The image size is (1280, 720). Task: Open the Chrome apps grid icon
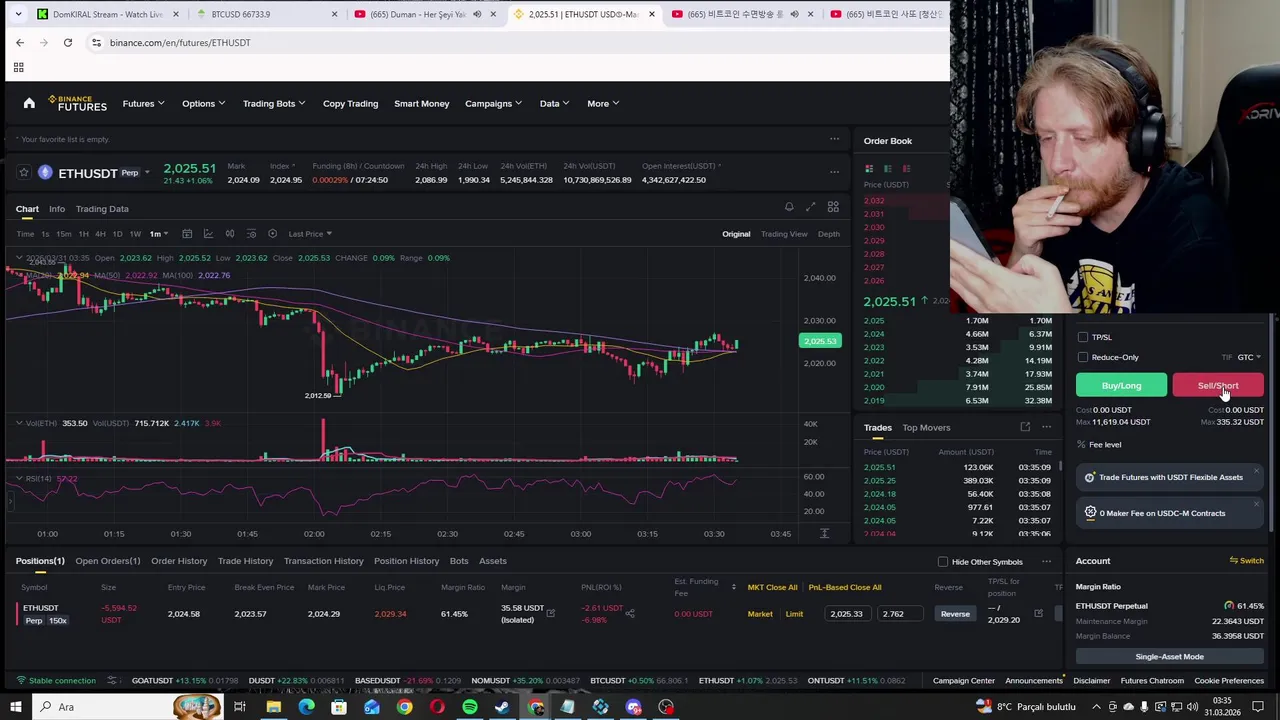[18, 67]
